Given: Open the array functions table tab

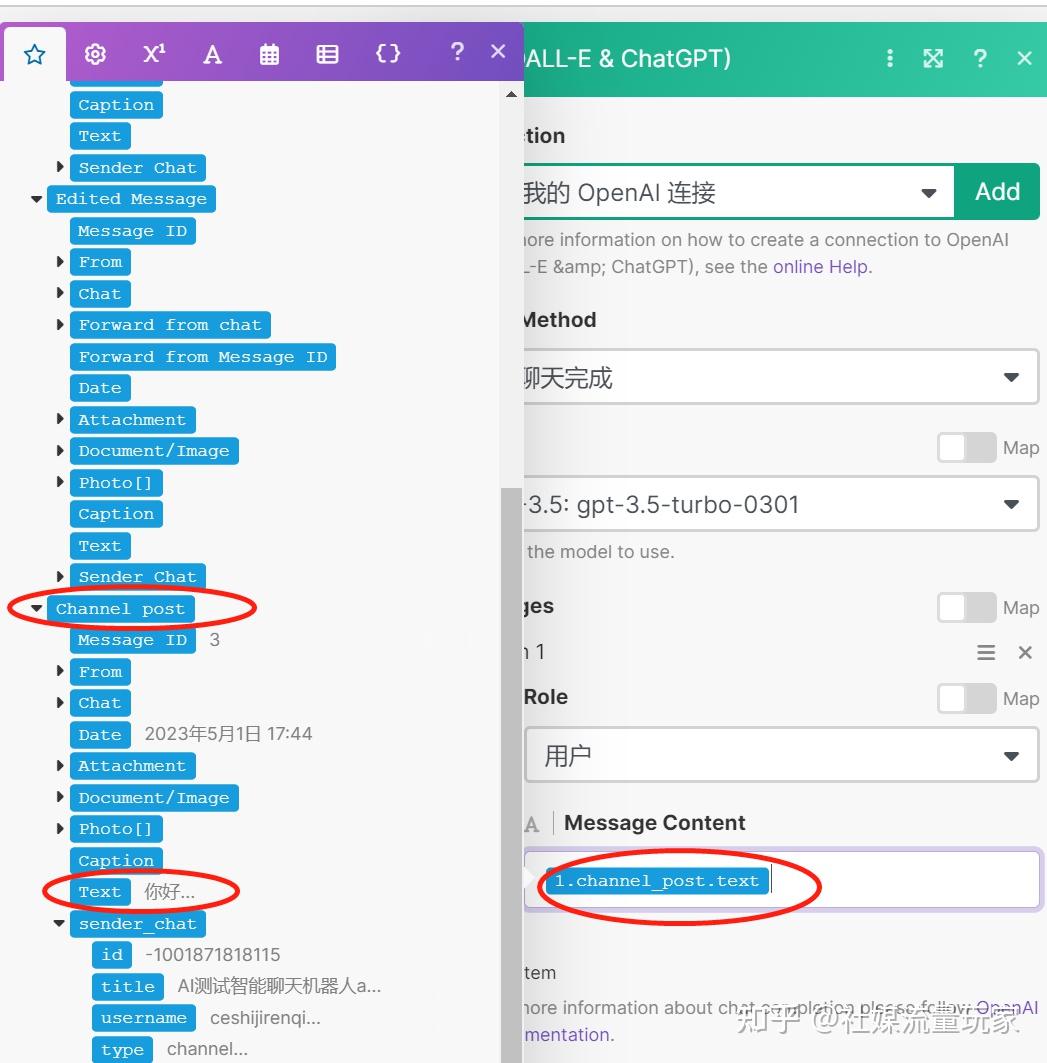Looking at the screenshot, I should (327, 54).
